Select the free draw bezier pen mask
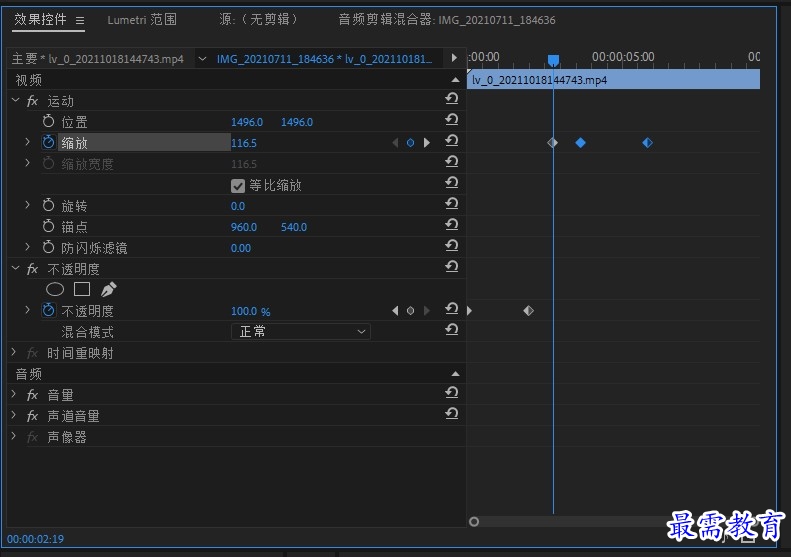Image resolution: width=791 pixels, height=557 pixels. pos(108,289)
